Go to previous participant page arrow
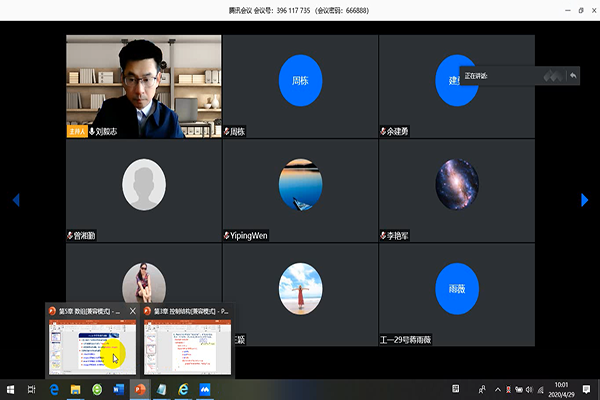The image size is (600, 400). tap(15, 200)
